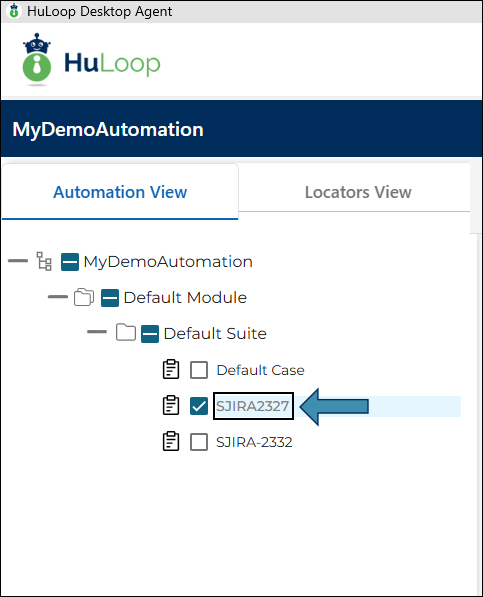Click the clipboard icon for SJIRA2327
Viewport: 483px width, 597px height.
[x=171, y=405]
